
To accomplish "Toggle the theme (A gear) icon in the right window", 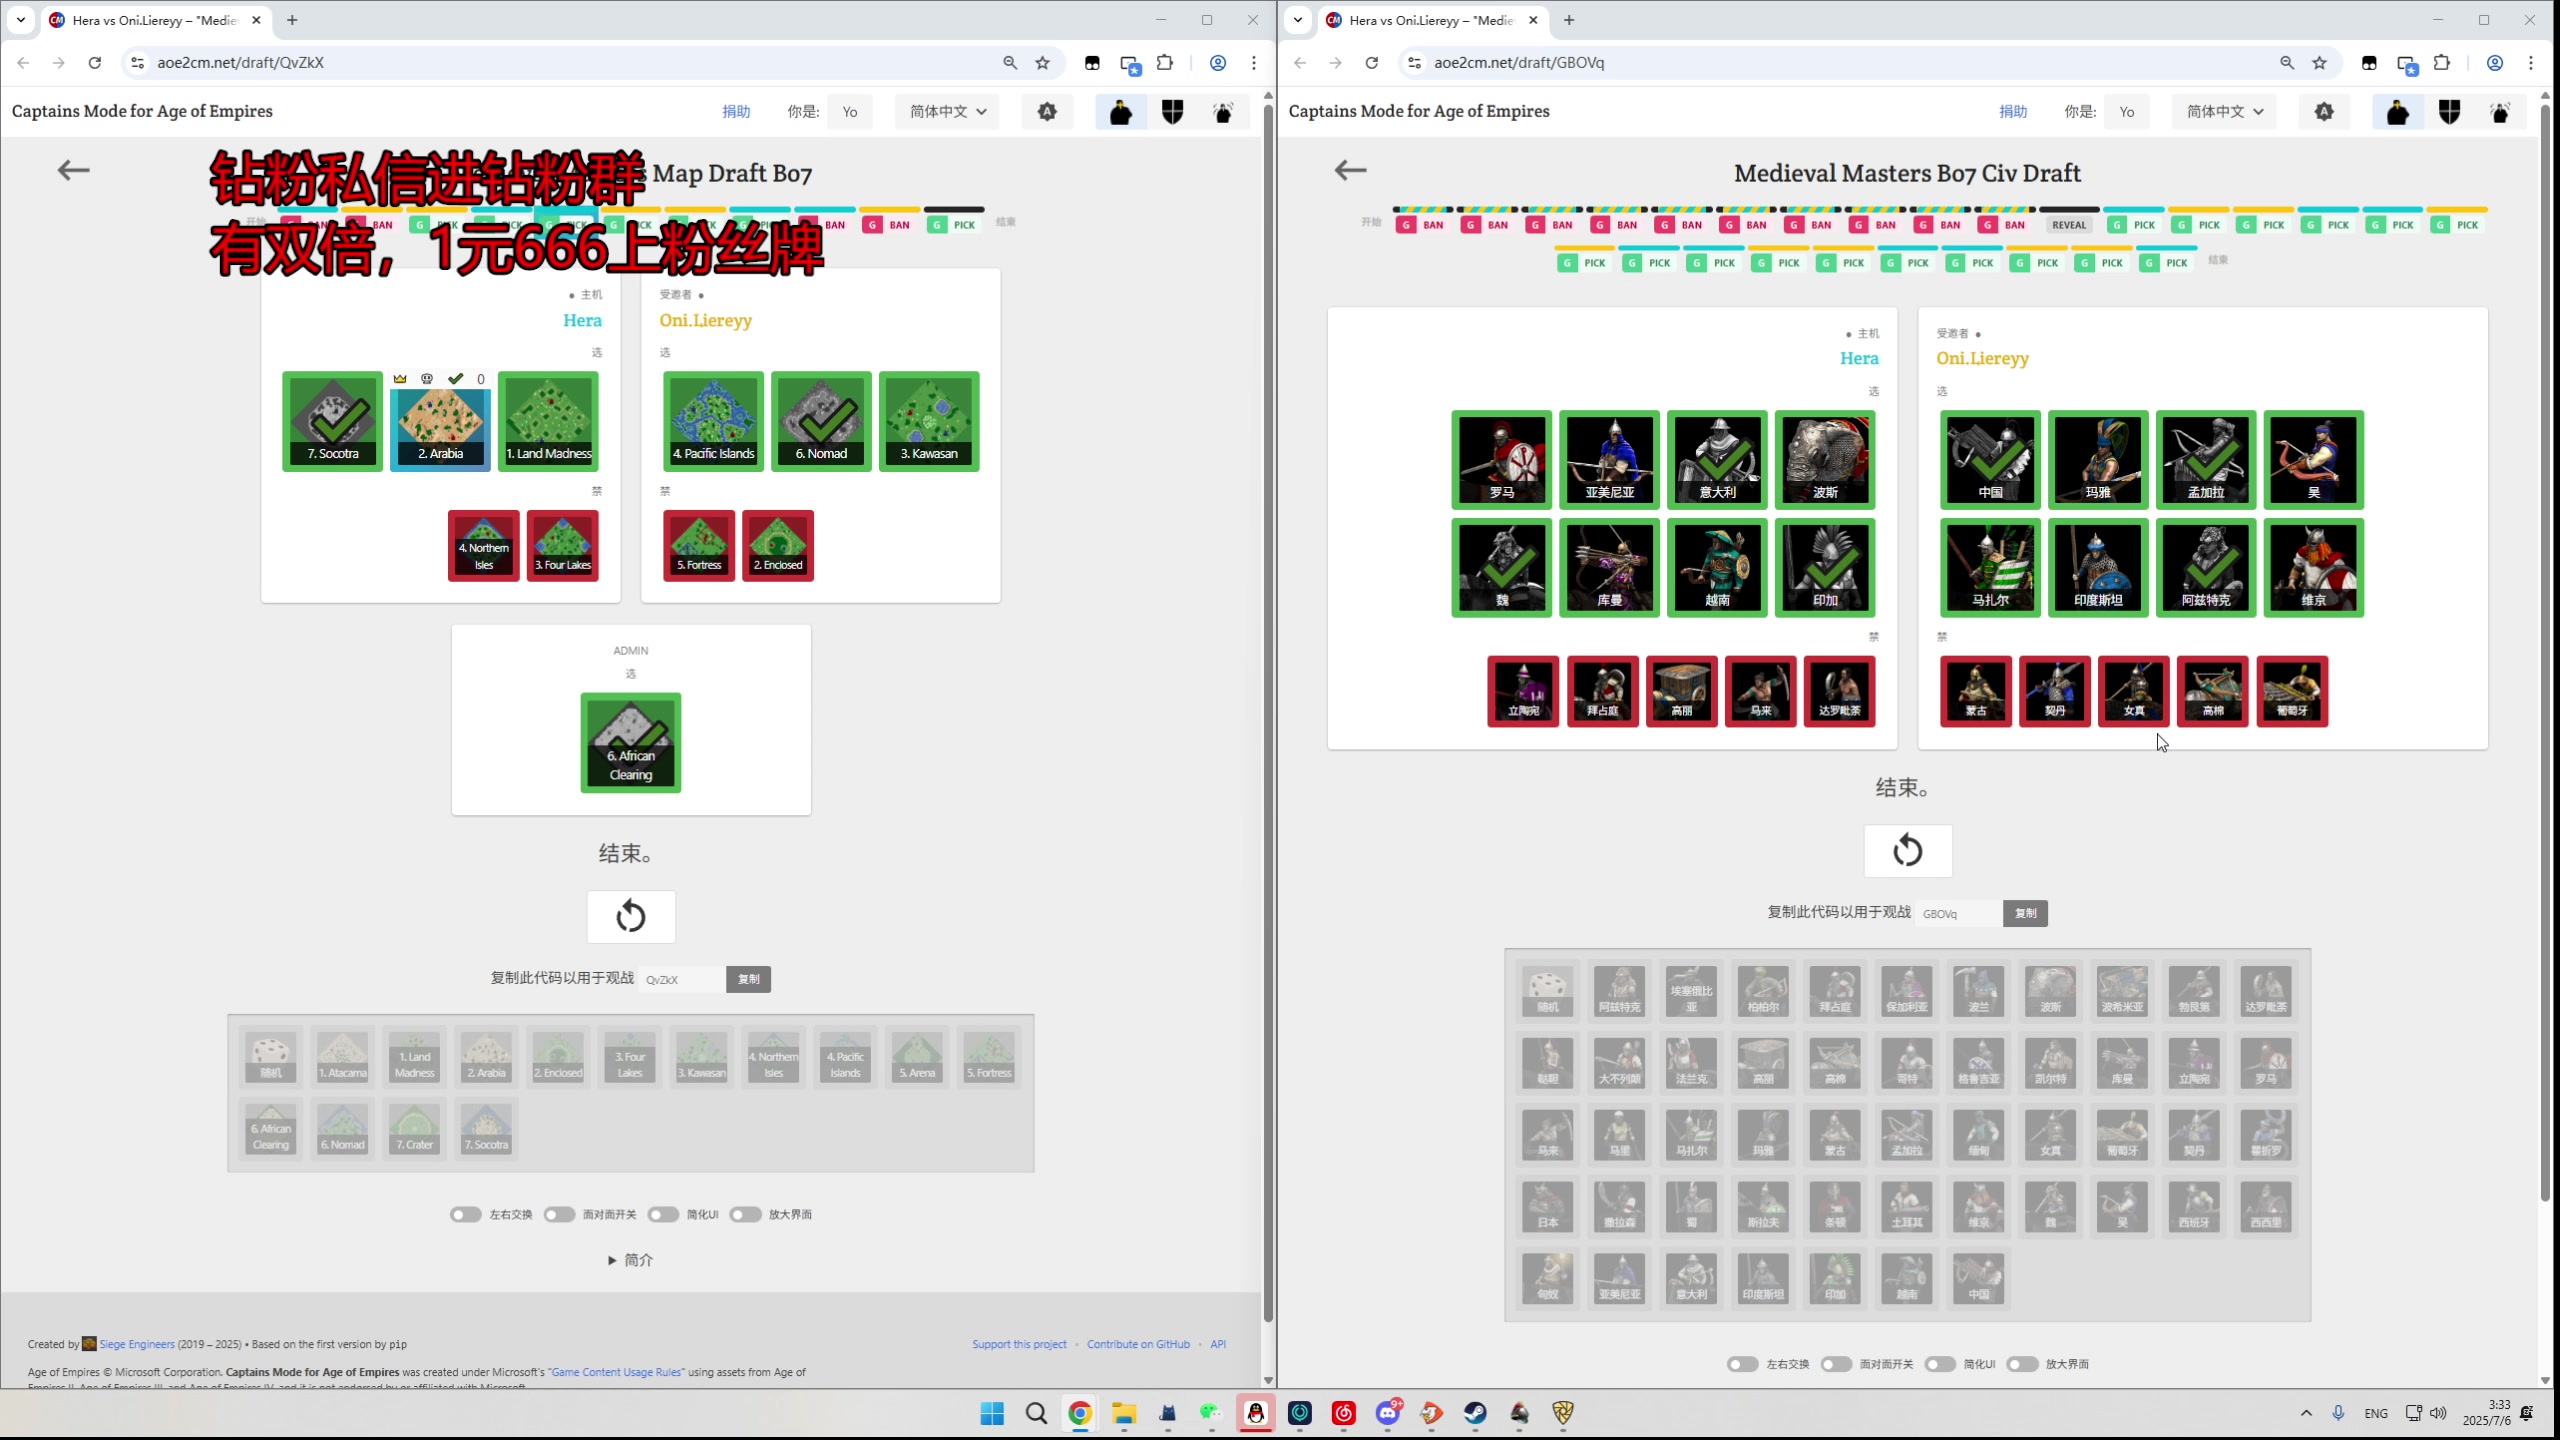I will [x=2324, y=111].
